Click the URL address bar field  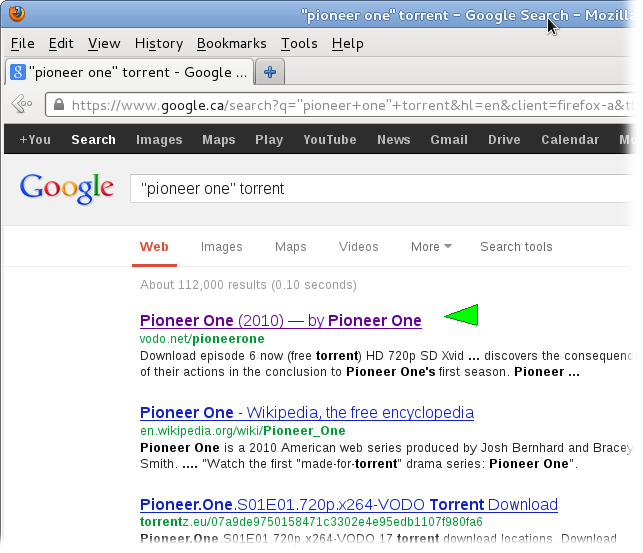pyautogui.click(x=342, y=105)
